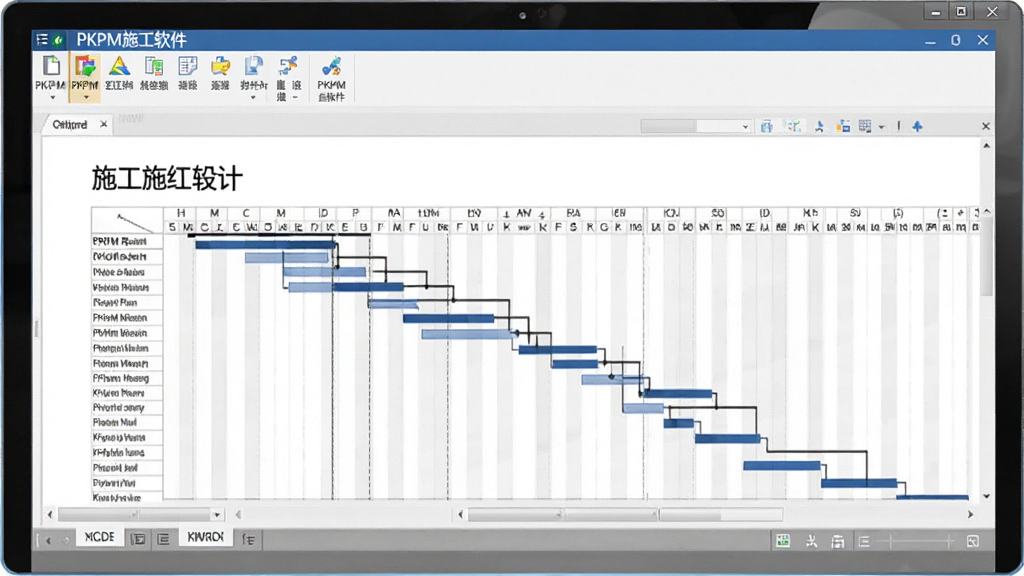Click the lined list page ribbon icon

(x=187, y=67)
